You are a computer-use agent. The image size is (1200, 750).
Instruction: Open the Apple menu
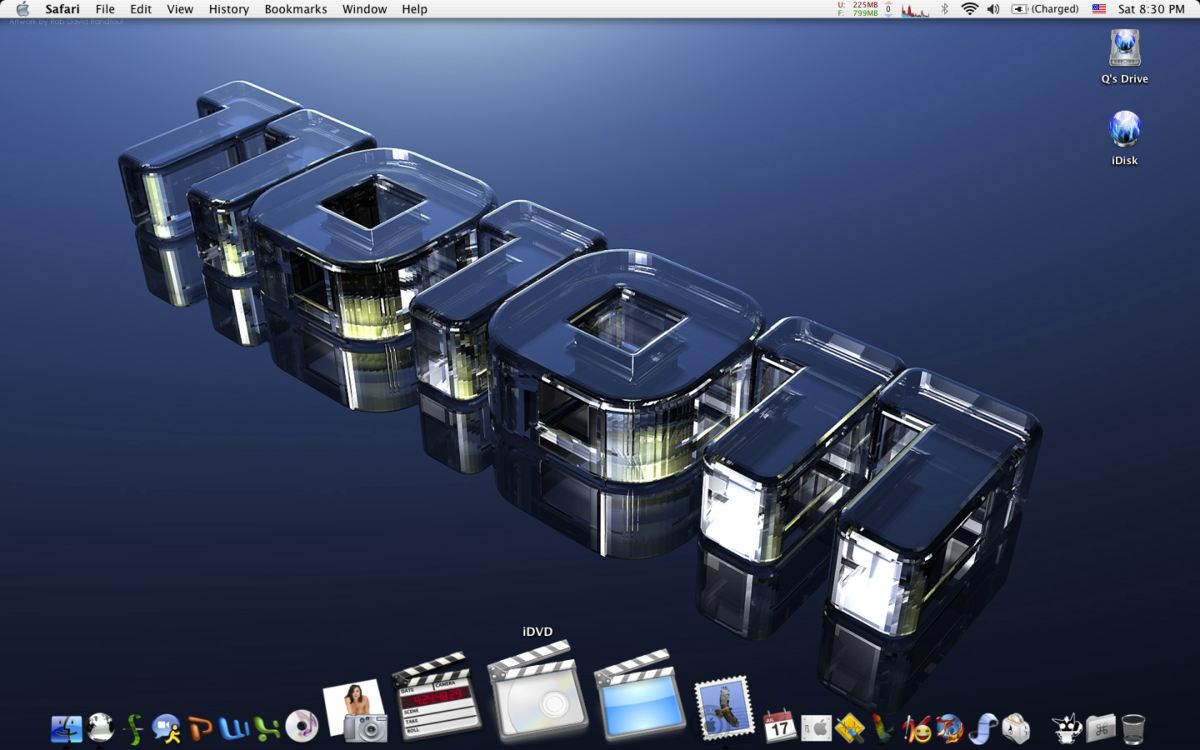(x=23, y=9)
